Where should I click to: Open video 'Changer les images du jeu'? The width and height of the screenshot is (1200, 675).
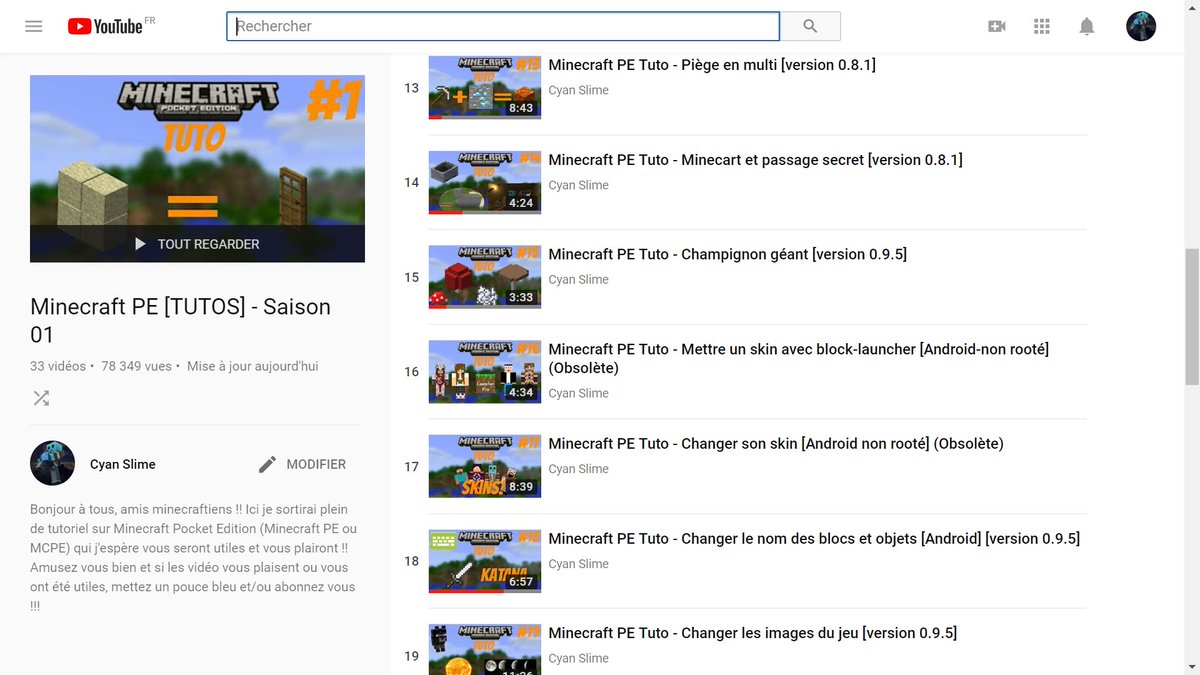(x=752, y=633)
